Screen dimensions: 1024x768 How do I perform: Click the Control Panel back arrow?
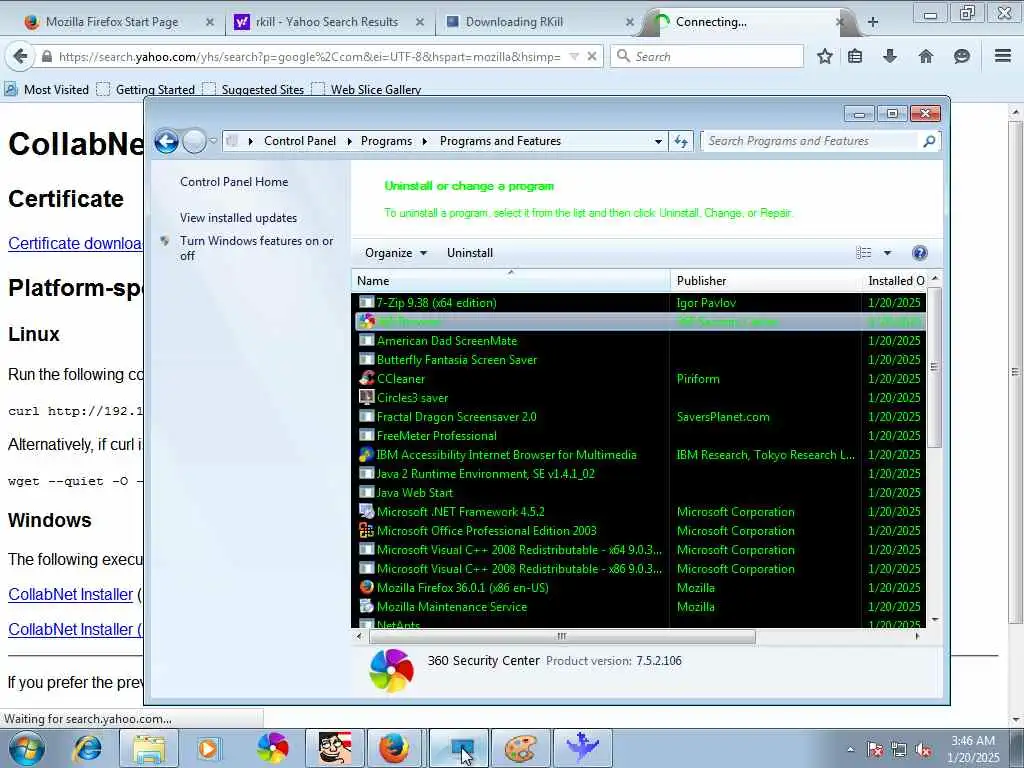pos(167,141)
